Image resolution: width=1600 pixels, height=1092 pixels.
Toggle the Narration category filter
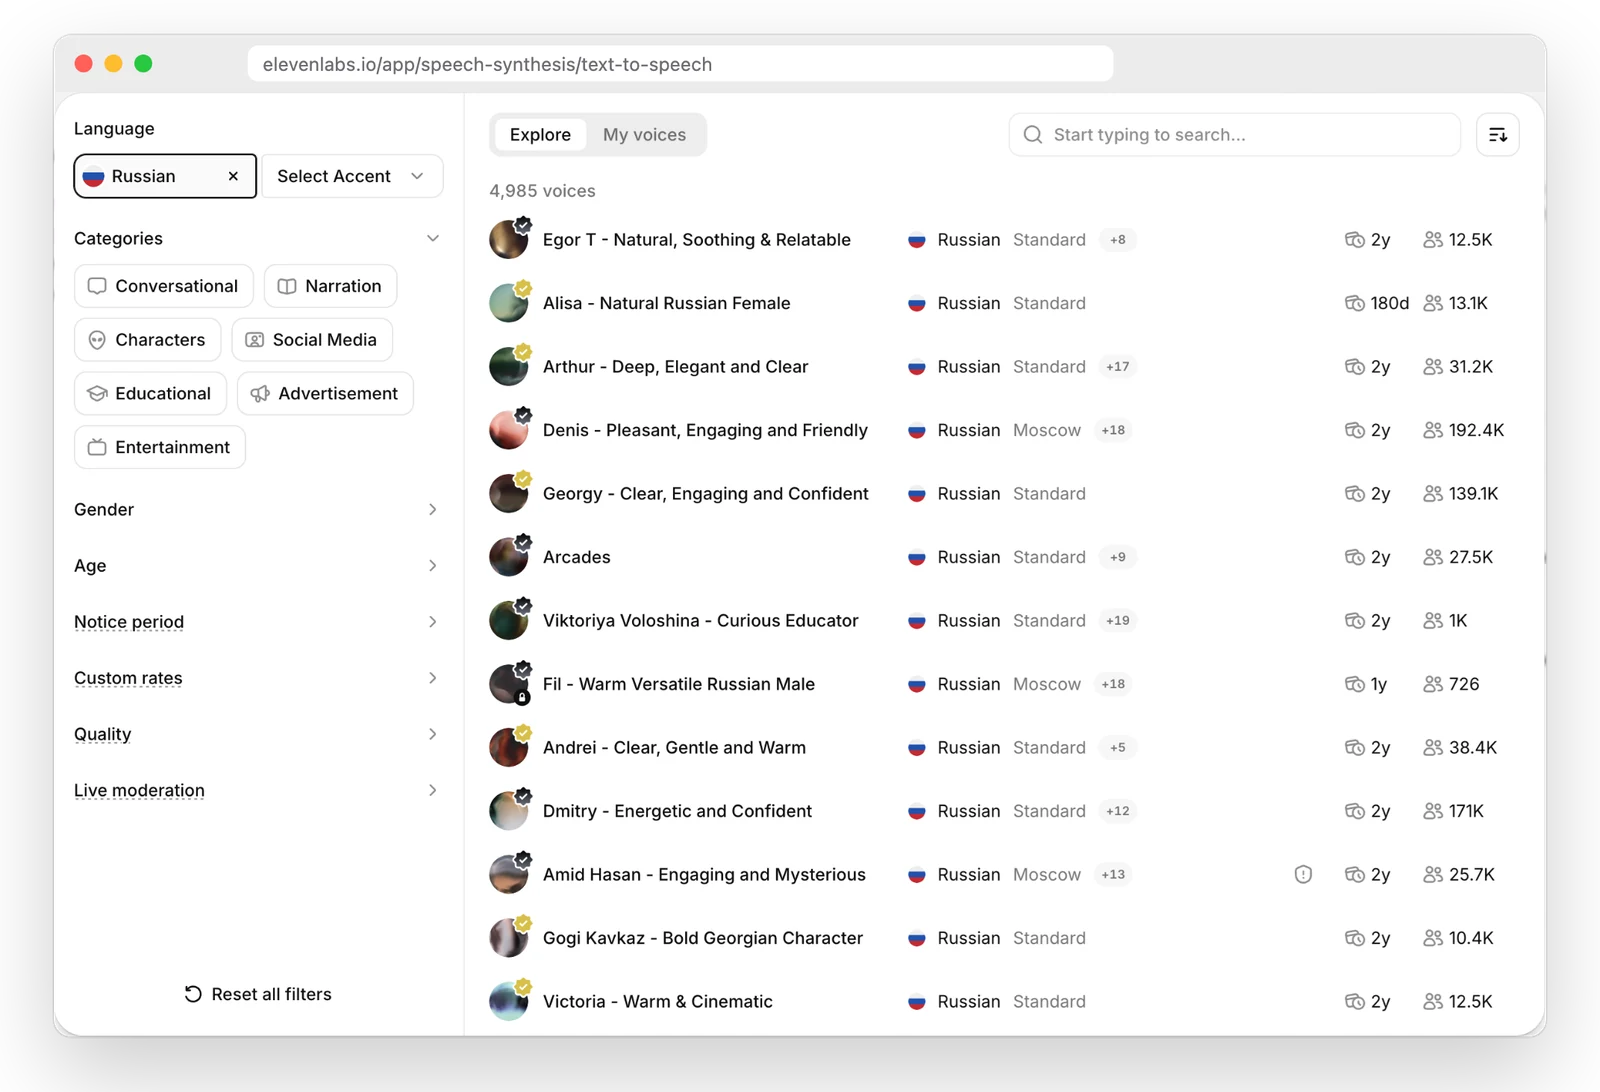point(330,286)
